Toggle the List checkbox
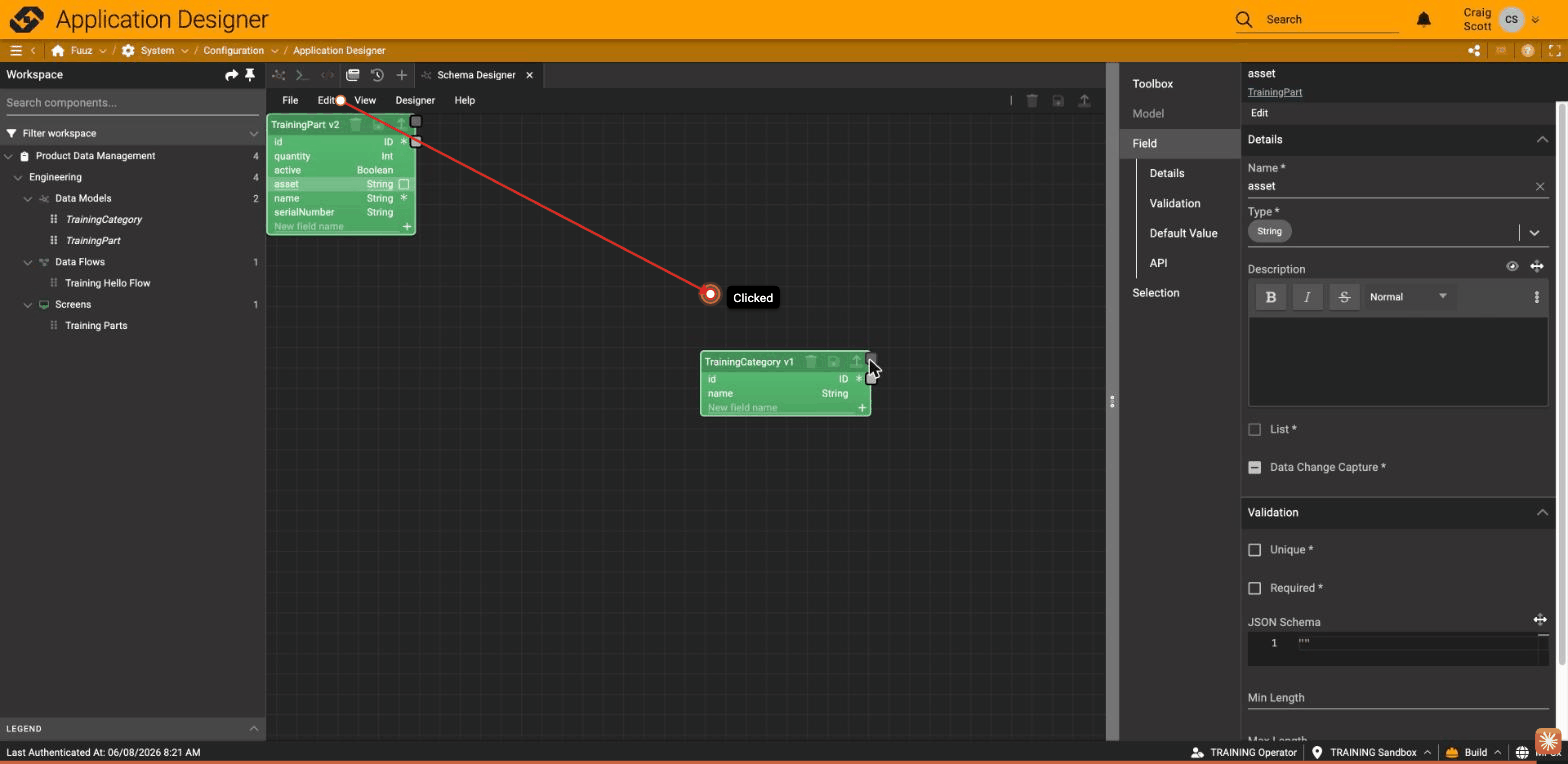Viewport: 1568px width, 764px height. (1255, 429)
